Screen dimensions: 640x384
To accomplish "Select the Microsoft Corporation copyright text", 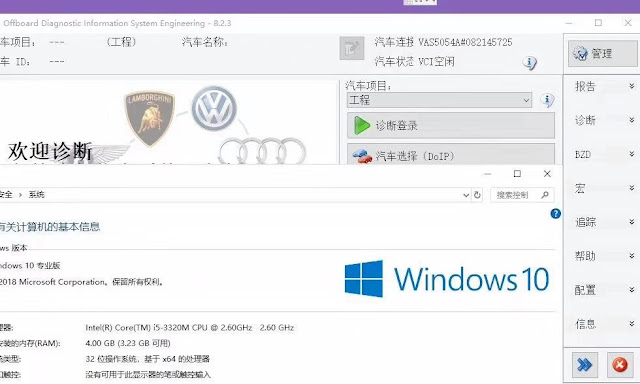I will click(82, 282).
